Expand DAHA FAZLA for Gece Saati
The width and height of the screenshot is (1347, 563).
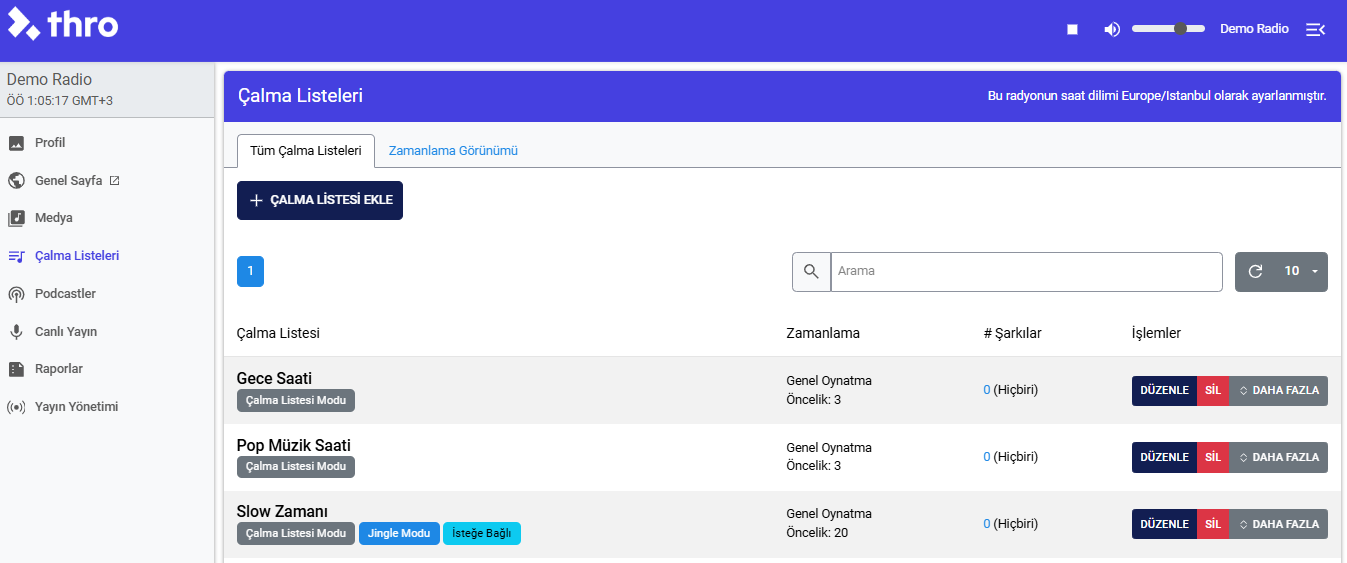pyautogui.click(x=1279, y=390)
